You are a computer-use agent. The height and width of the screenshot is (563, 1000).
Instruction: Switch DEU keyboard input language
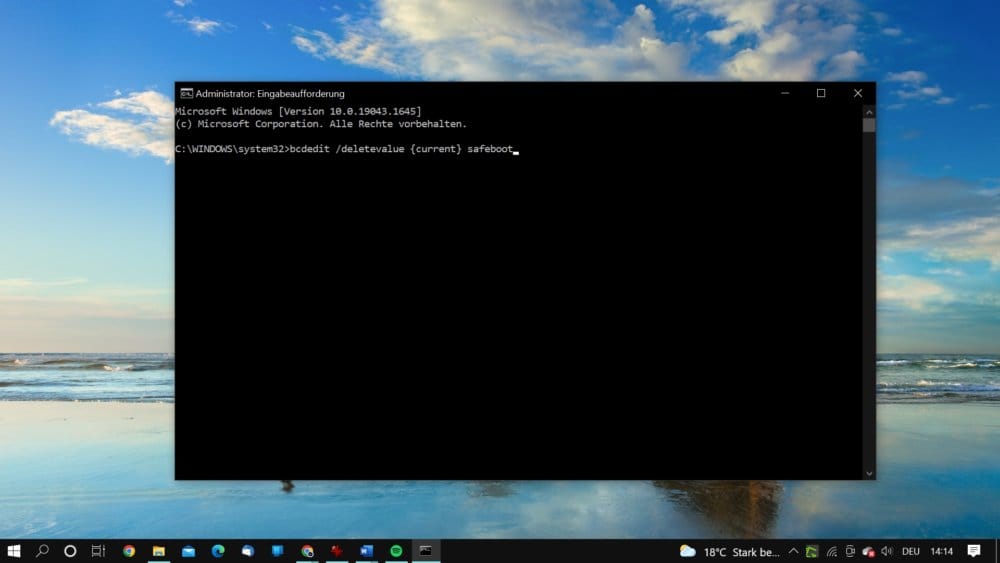pos(911,552)
